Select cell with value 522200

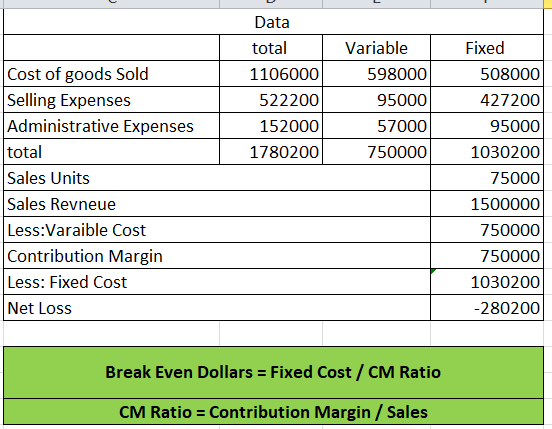[271, 100]
